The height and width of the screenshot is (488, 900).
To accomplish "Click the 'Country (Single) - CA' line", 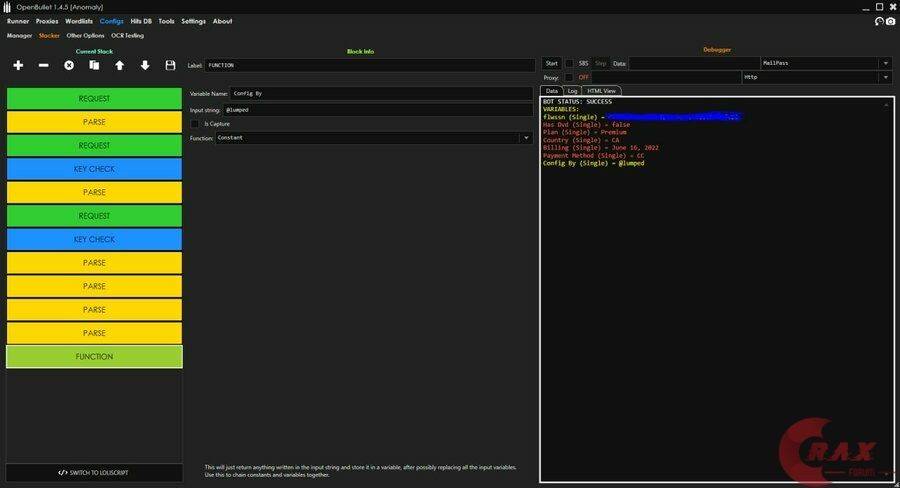I will coord(581,140).
